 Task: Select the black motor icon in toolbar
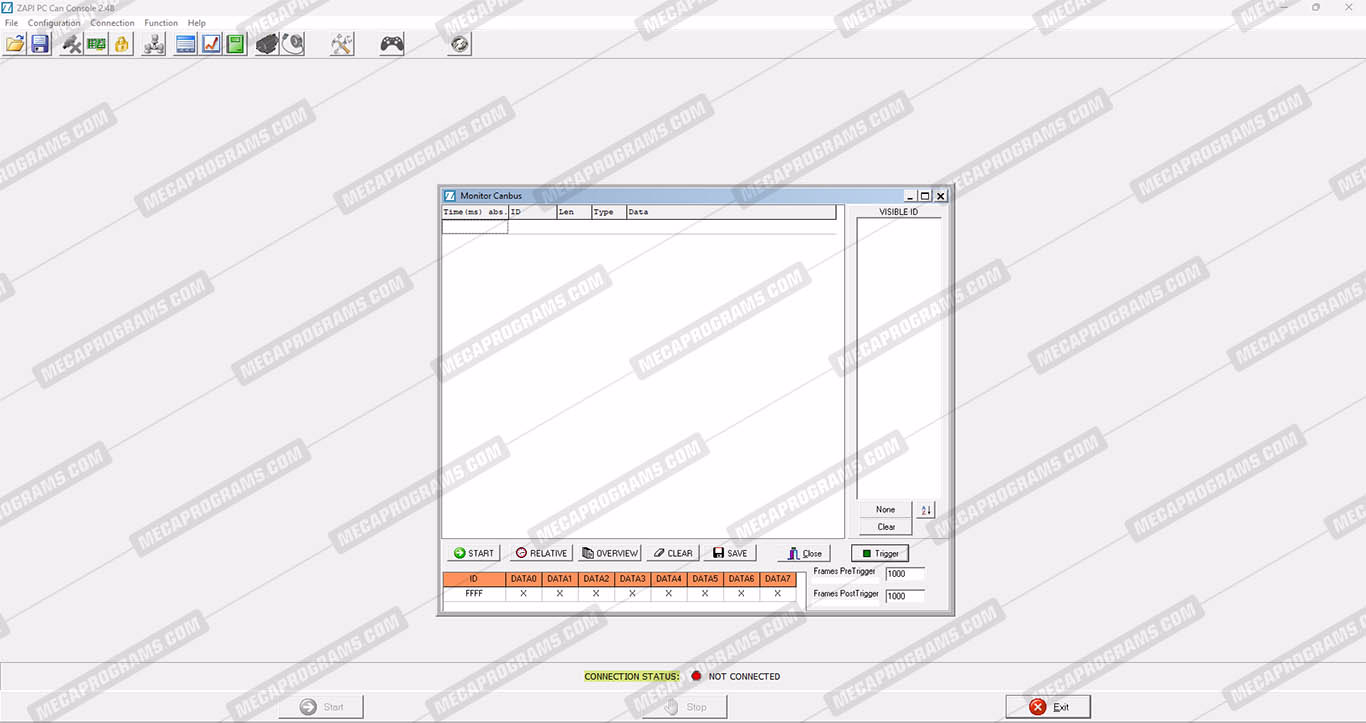(266, 44)
